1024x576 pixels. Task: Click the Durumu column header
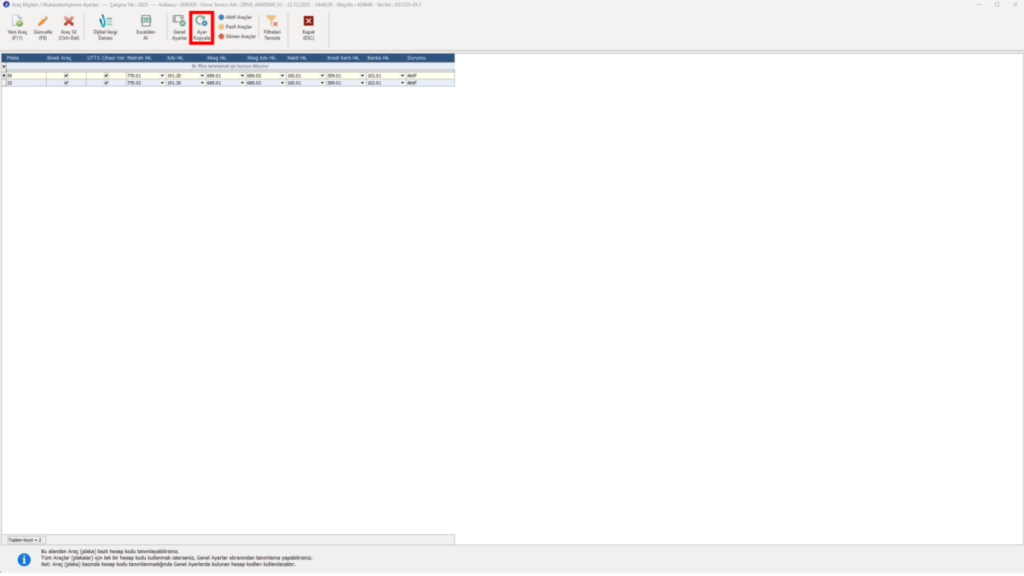pos(430,58)
